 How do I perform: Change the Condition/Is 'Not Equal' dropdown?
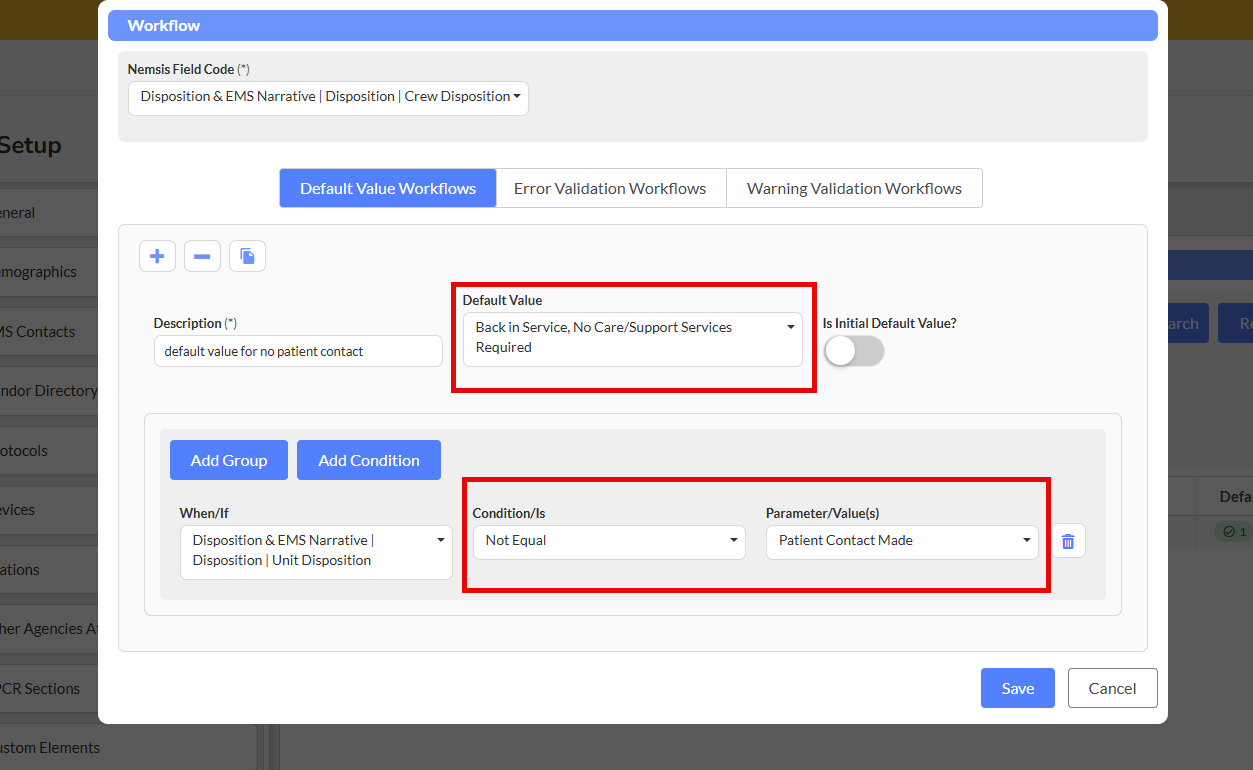pyautogui.click(x=608, y=541)
